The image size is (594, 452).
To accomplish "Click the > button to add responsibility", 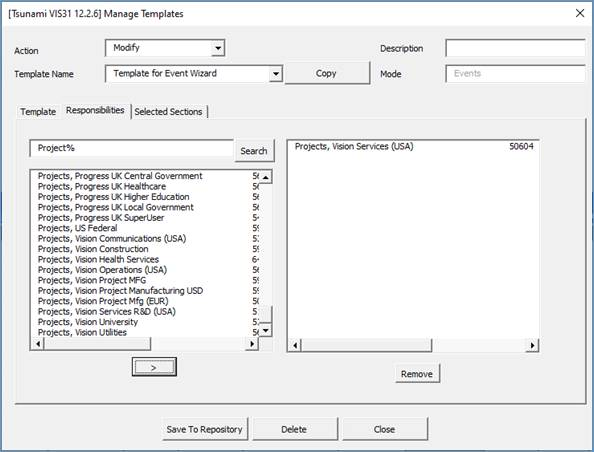I will (154, 367).
